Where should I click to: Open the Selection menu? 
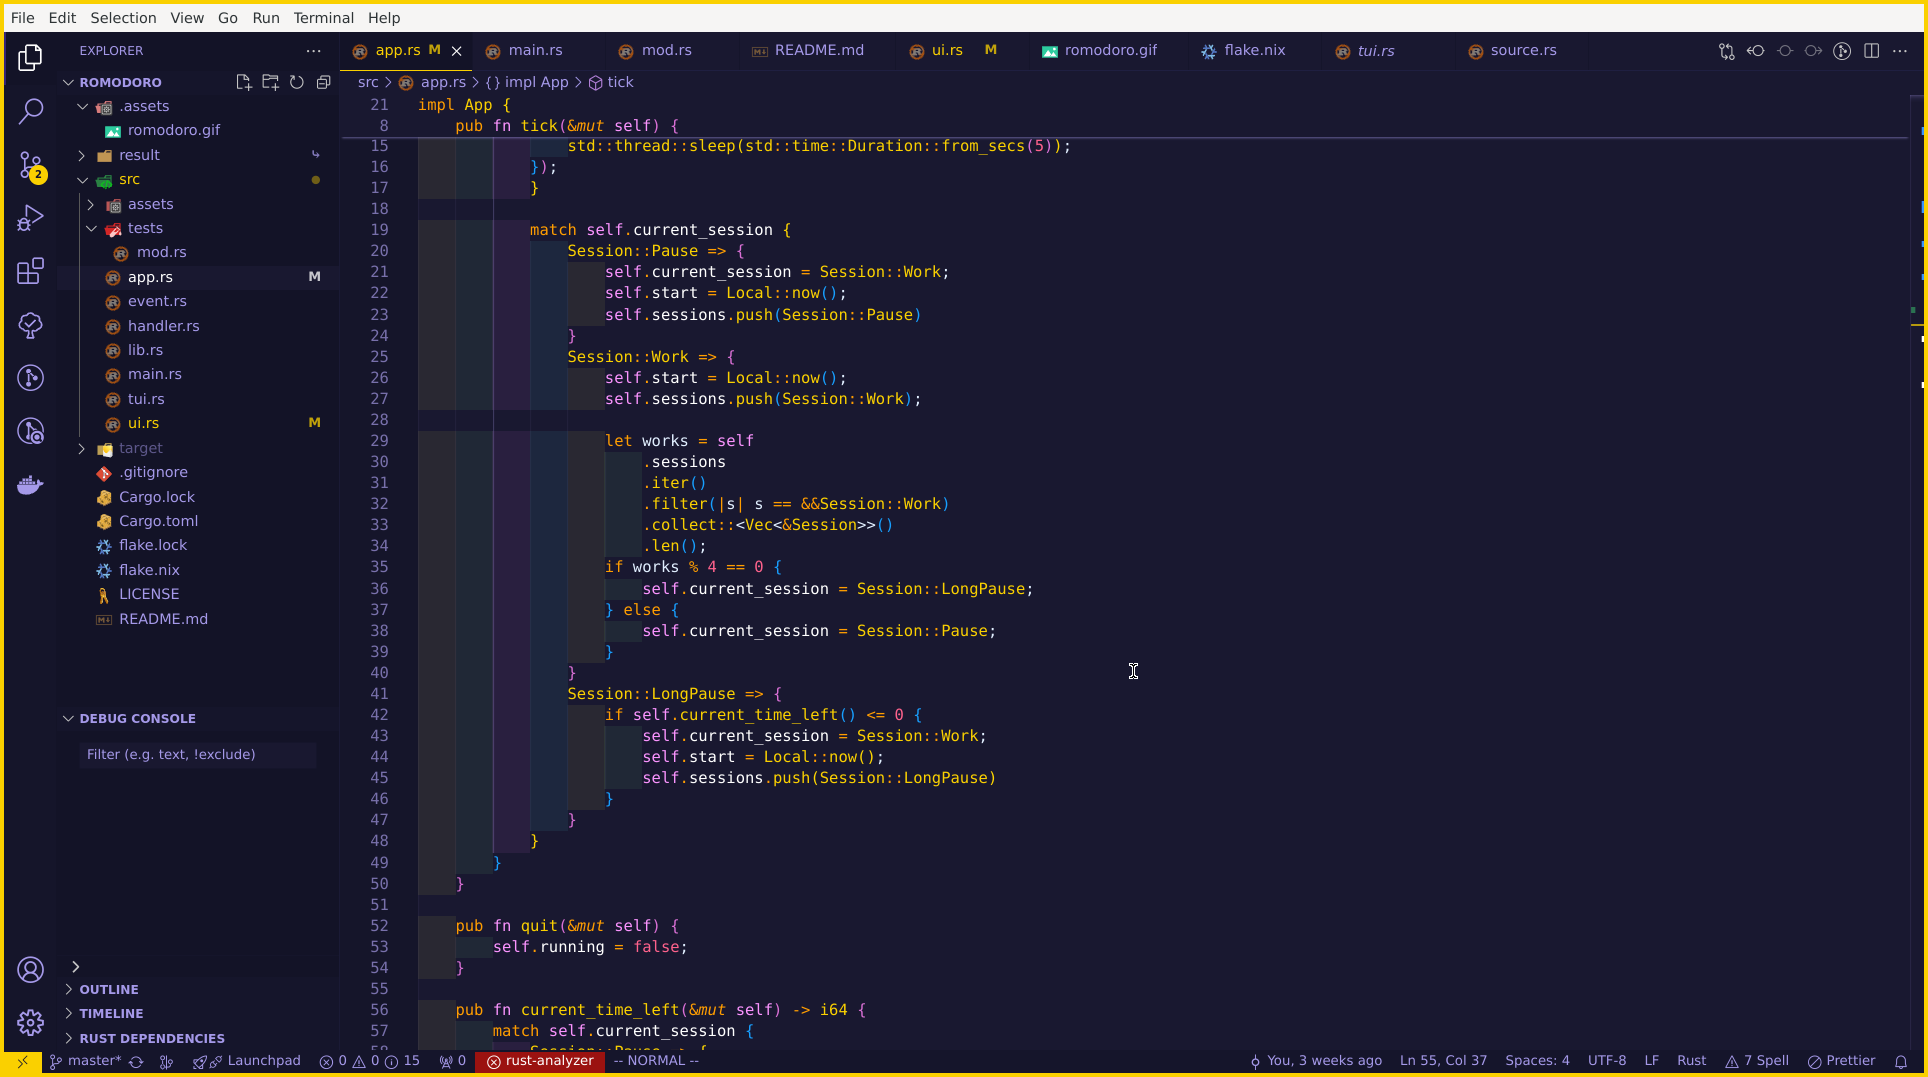click(123, 18)
